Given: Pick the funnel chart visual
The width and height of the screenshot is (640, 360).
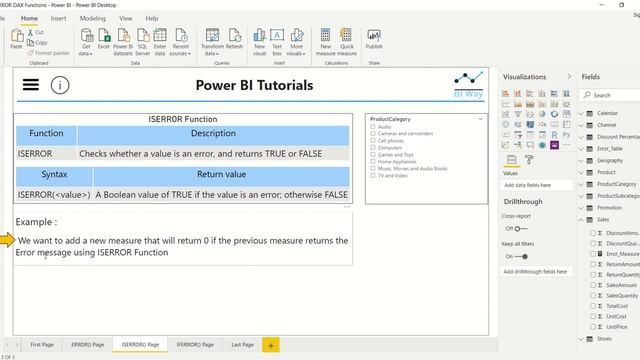Looking at the screenshot, I should pyautogui.click(x=518, y=114).
